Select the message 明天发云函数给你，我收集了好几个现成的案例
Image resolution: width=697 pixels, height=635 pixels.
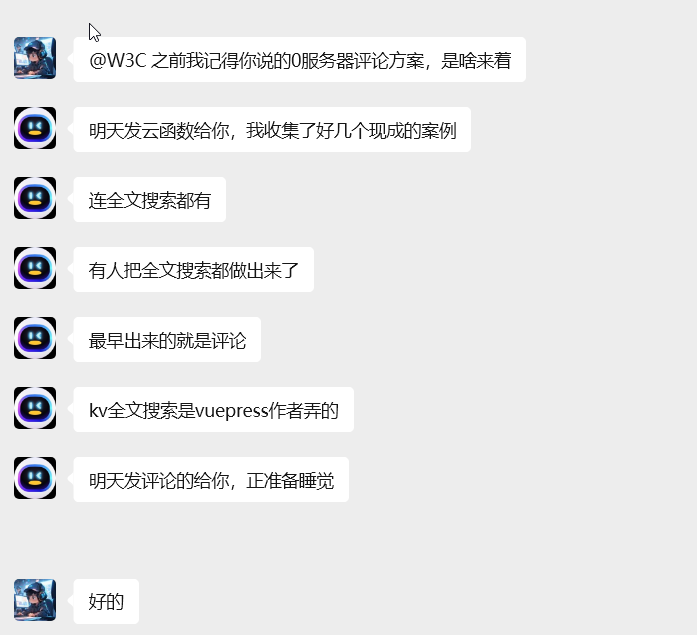pos(272,130)
